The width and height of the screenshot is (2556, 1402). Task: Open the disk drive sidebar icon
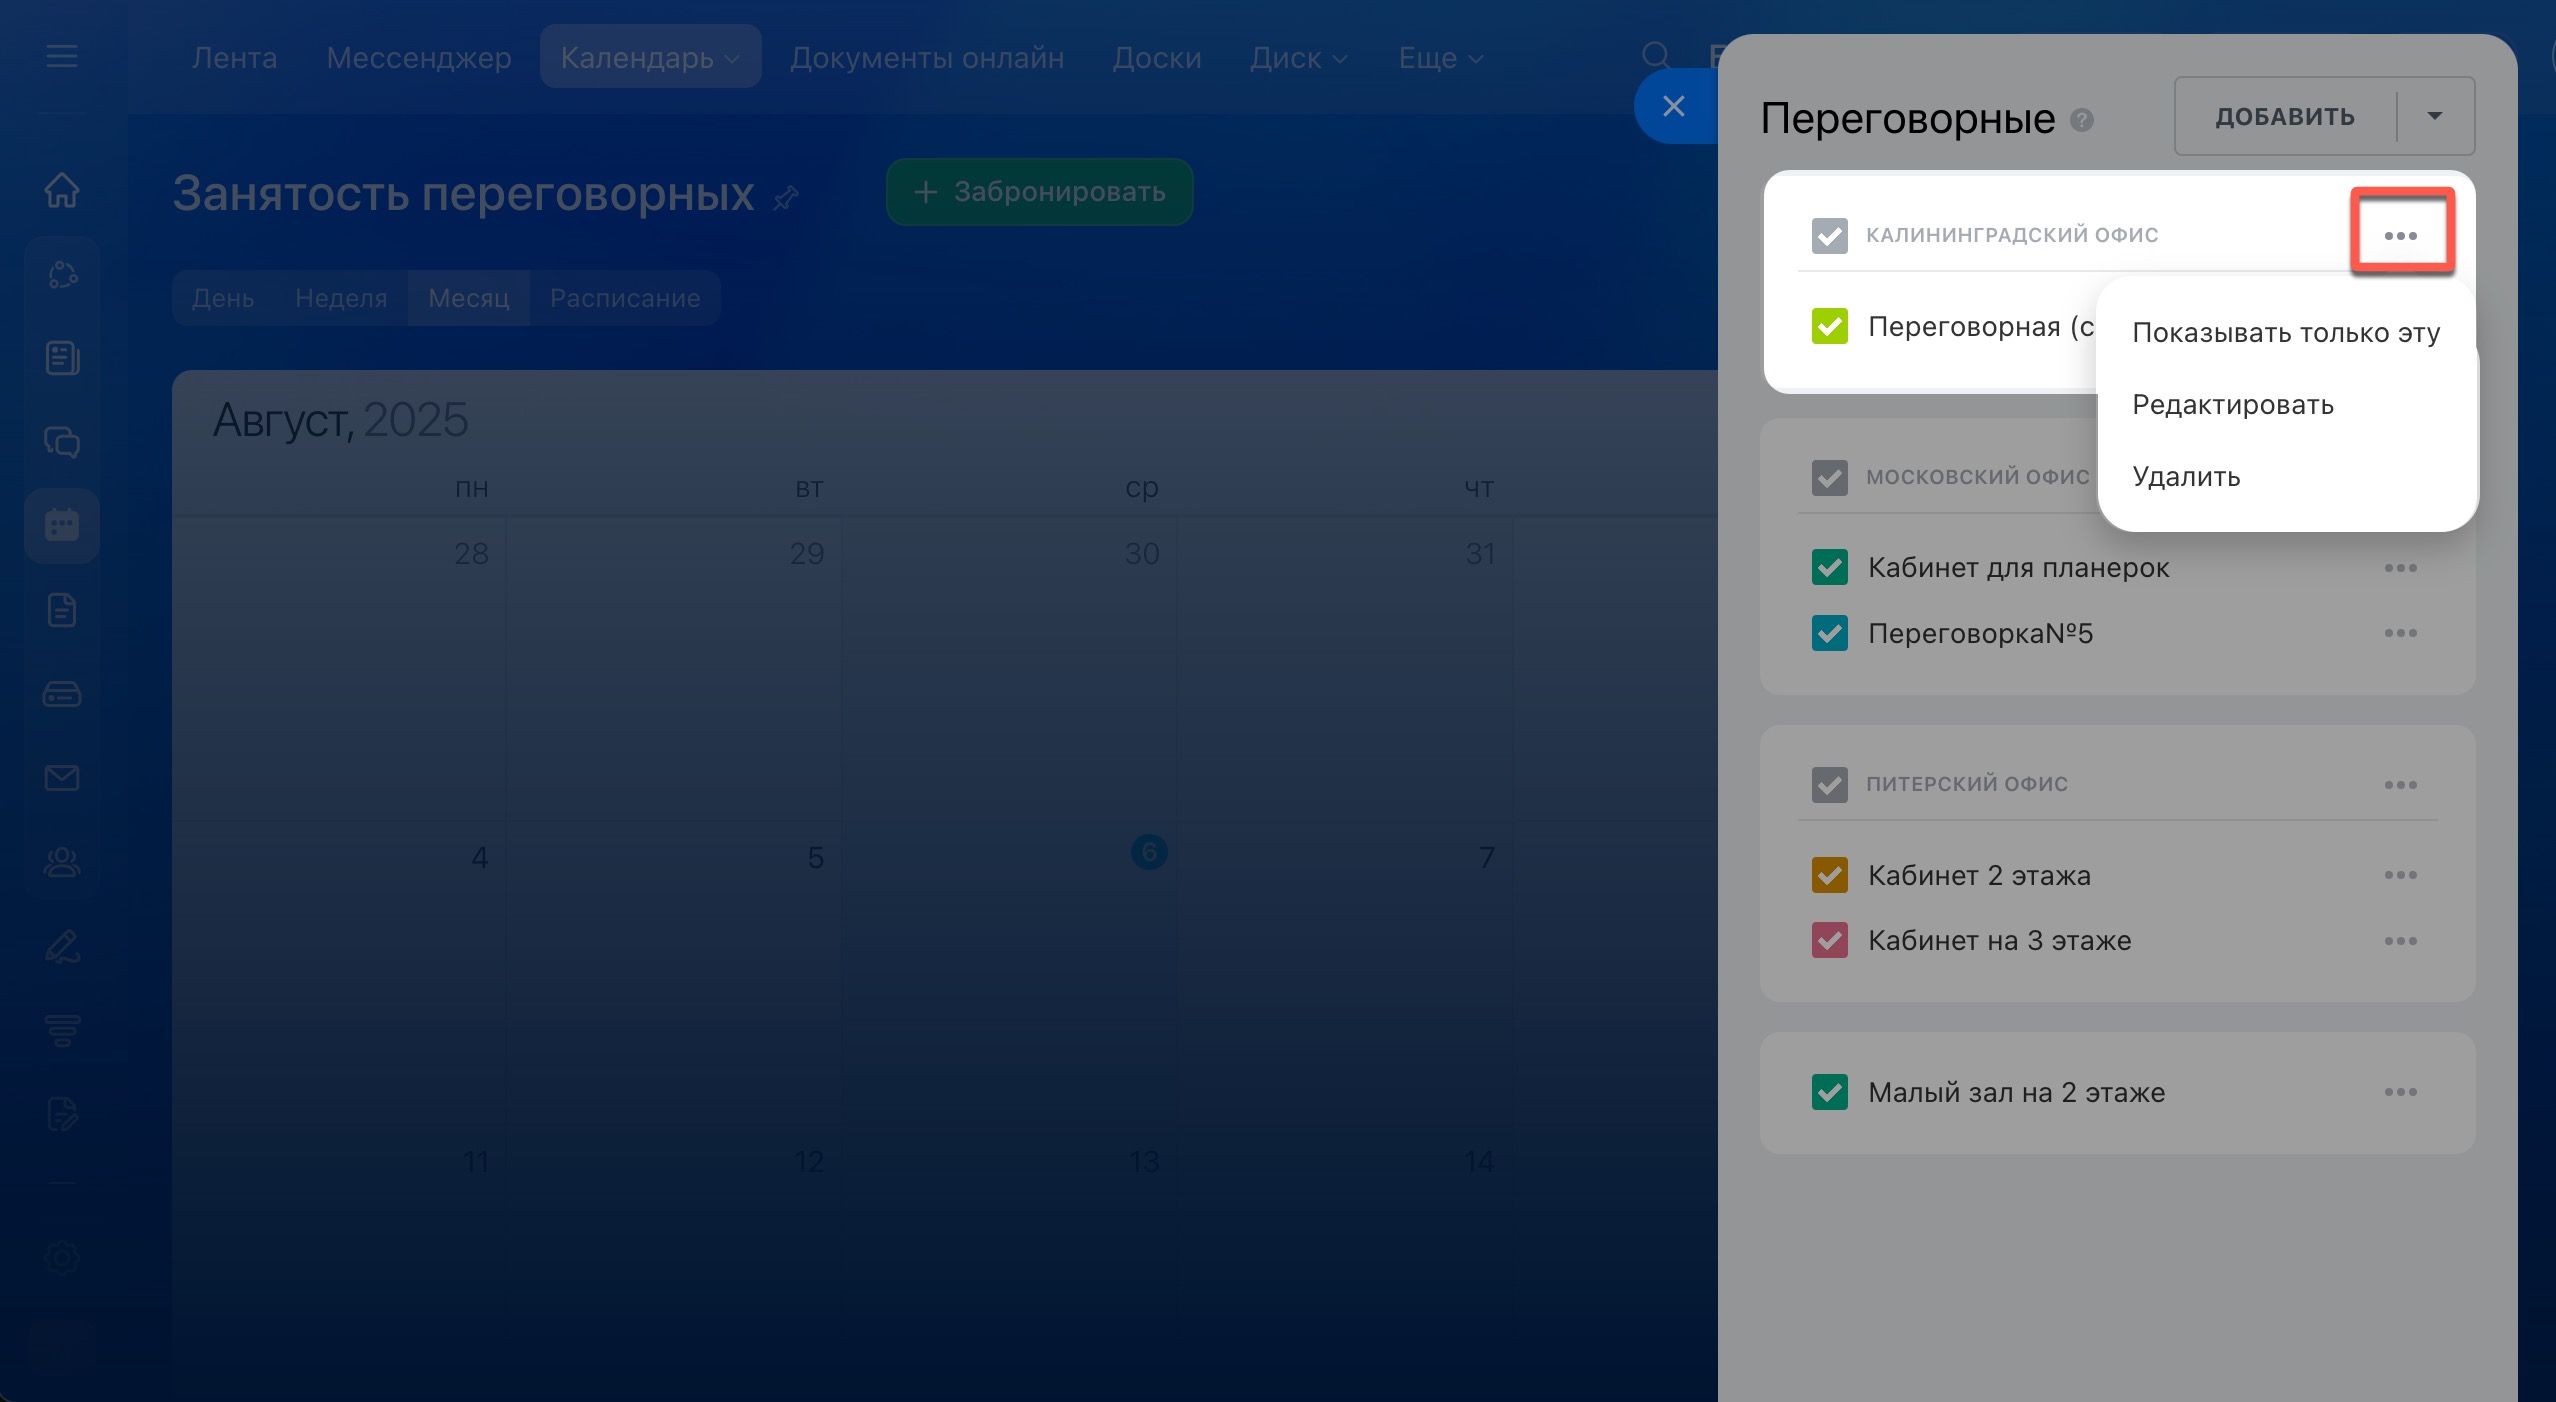(62, 693)
